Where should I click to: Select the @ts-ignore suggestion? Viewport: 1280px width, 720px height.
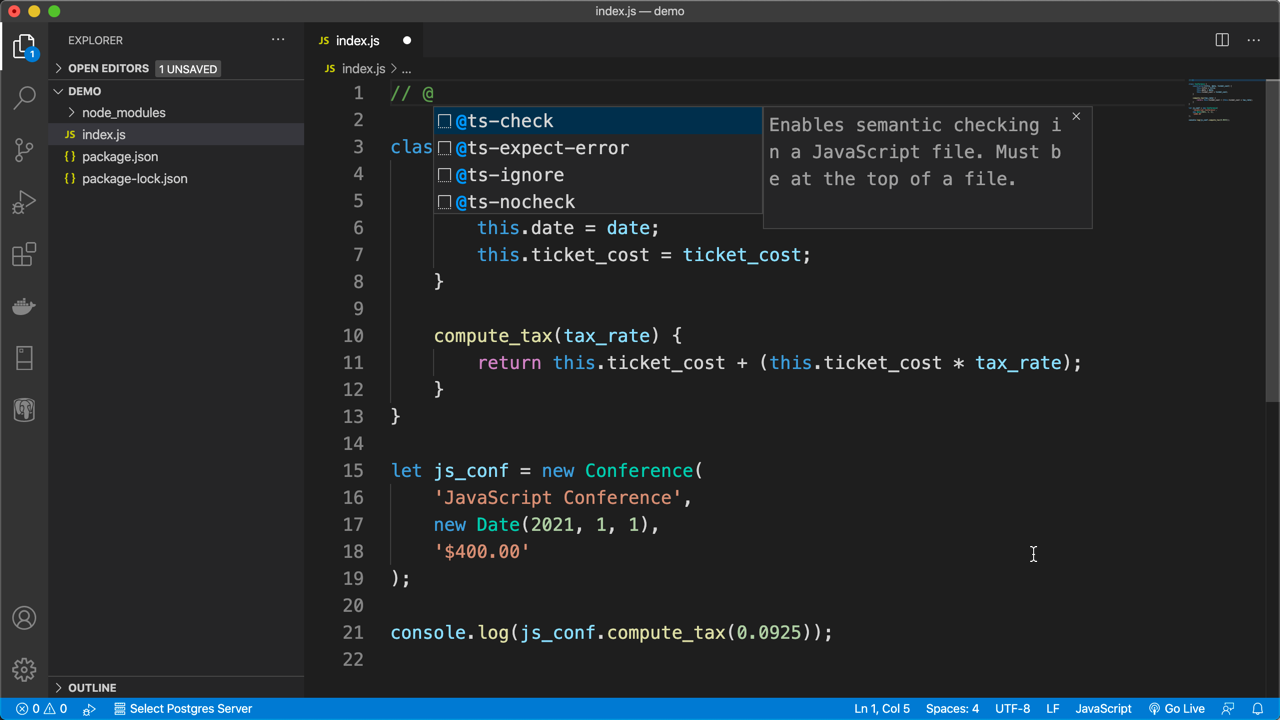(598, 175)
